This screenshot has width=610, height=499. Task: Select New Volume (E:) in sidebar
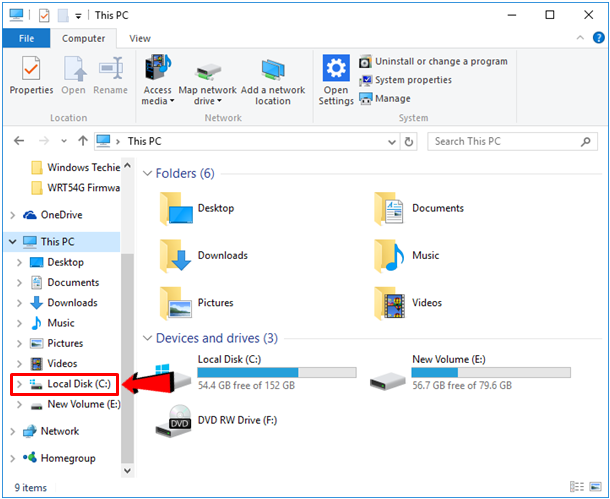(x=75, y=404)
